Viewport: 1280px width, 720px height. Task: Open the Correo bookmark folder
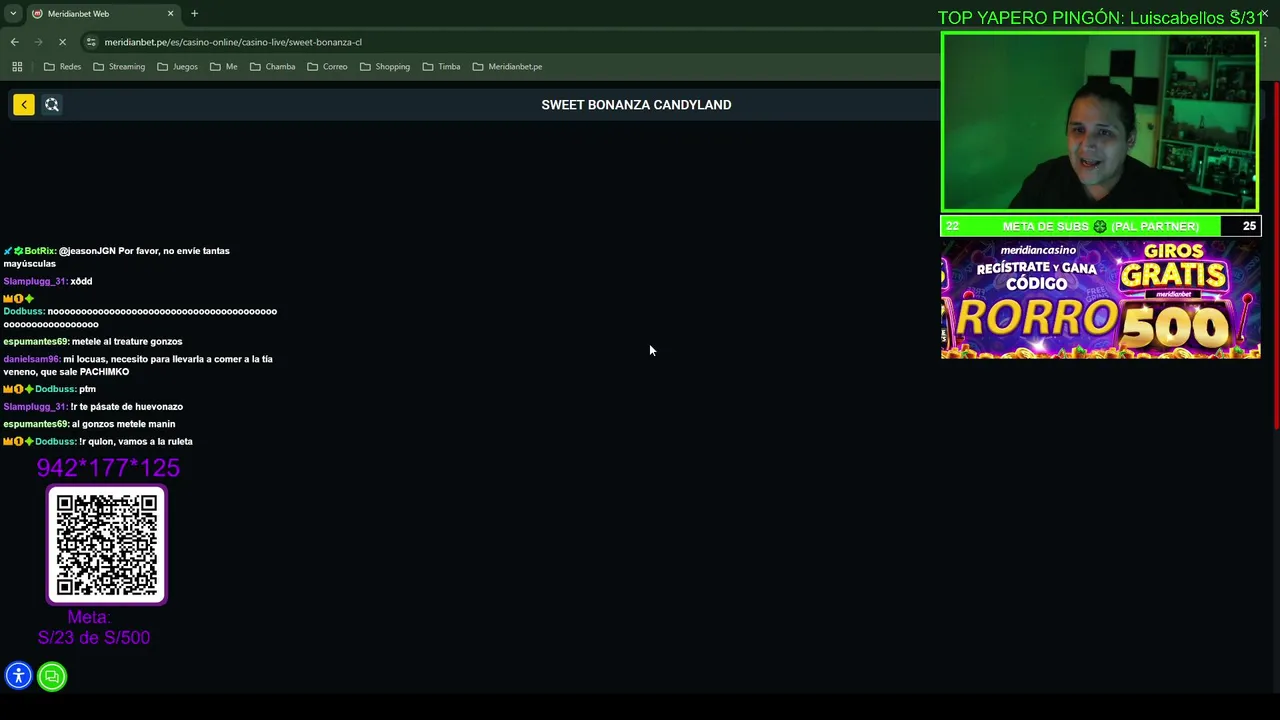click(327, 66)
